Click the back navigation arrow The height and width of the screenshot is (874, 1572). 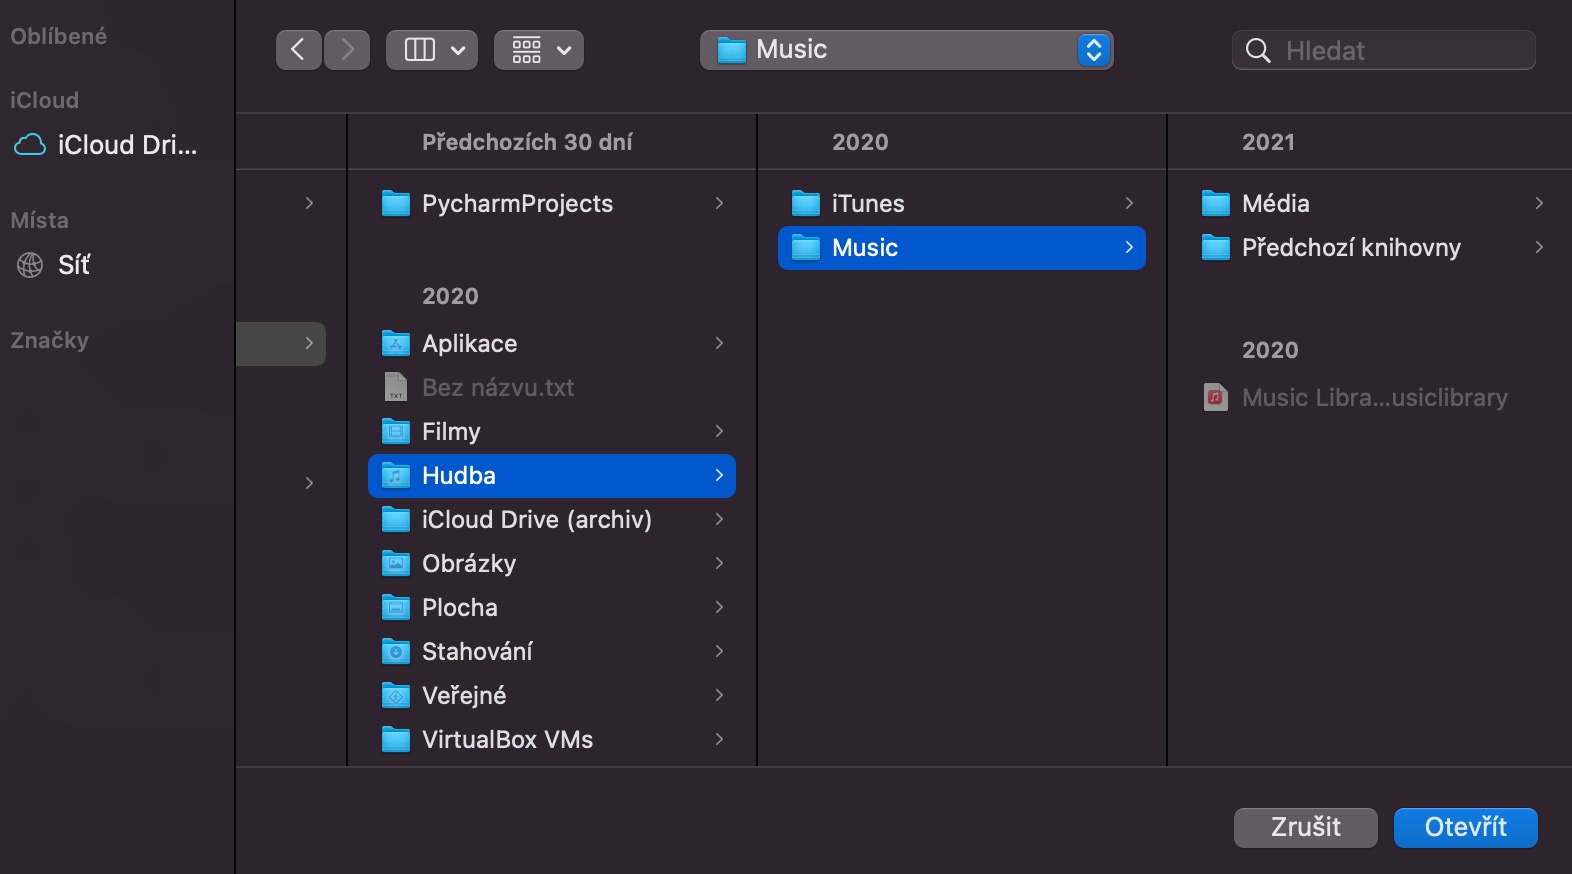(298, 50)
